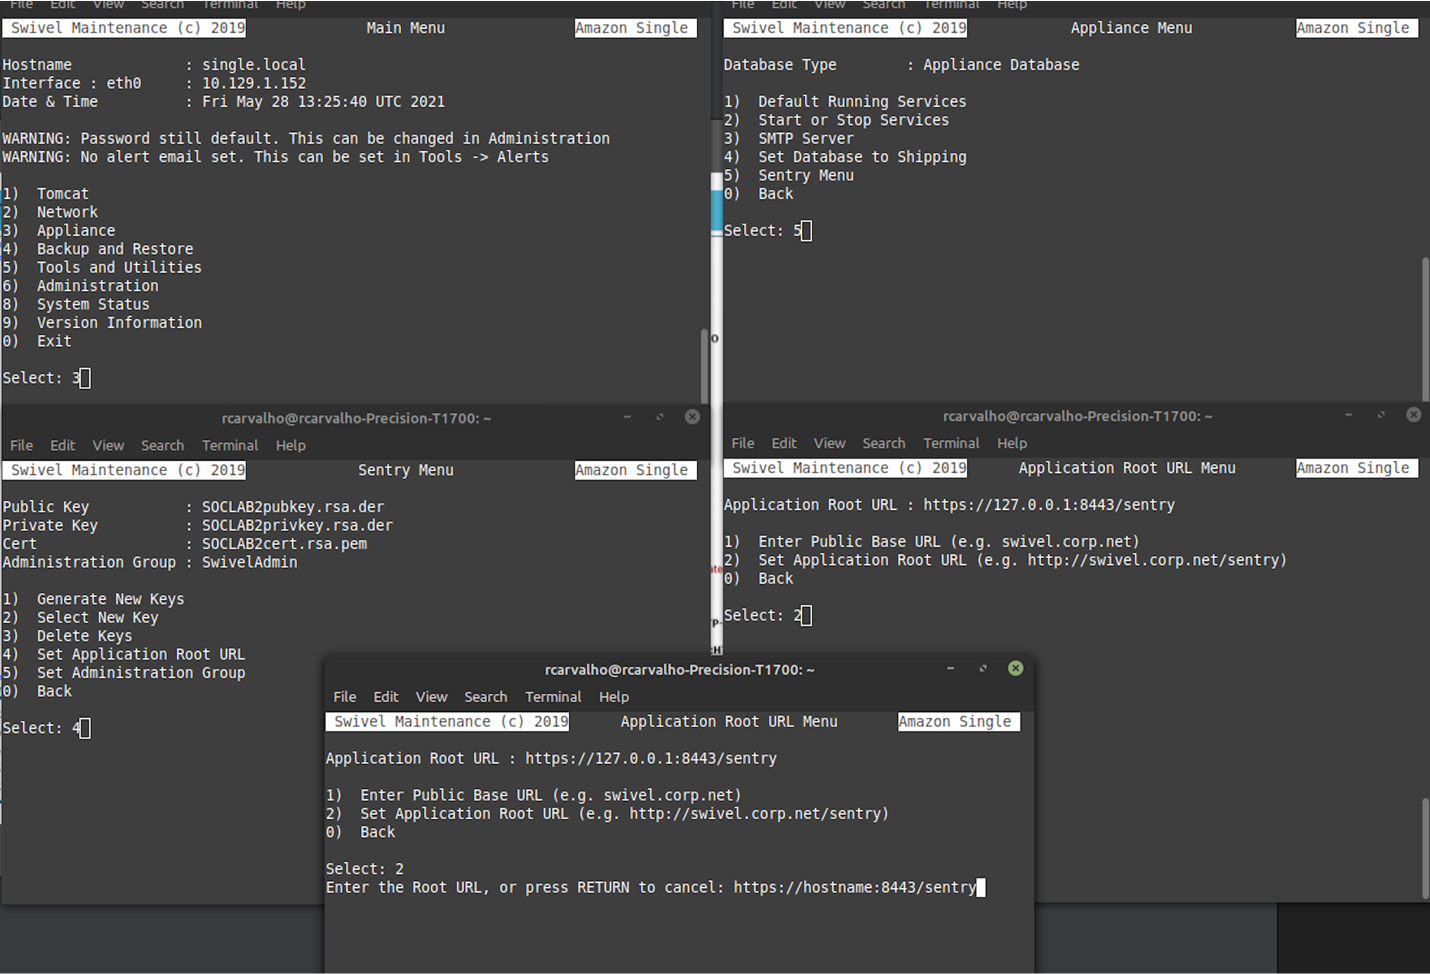This screenshot has width=1430, height=974.
Task: Click the 'Tomcat' option in Main Menu
Action: point(63,194)
